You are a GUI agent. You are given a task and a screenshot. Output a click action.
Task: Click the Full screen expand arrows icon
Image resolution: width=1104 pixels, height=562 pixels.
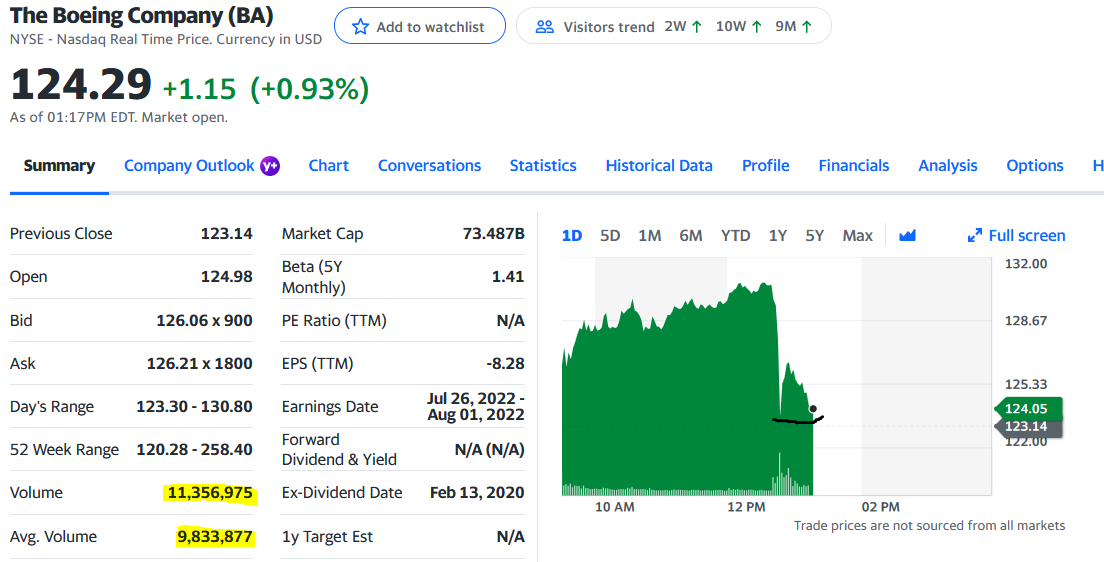click(974, 235)
